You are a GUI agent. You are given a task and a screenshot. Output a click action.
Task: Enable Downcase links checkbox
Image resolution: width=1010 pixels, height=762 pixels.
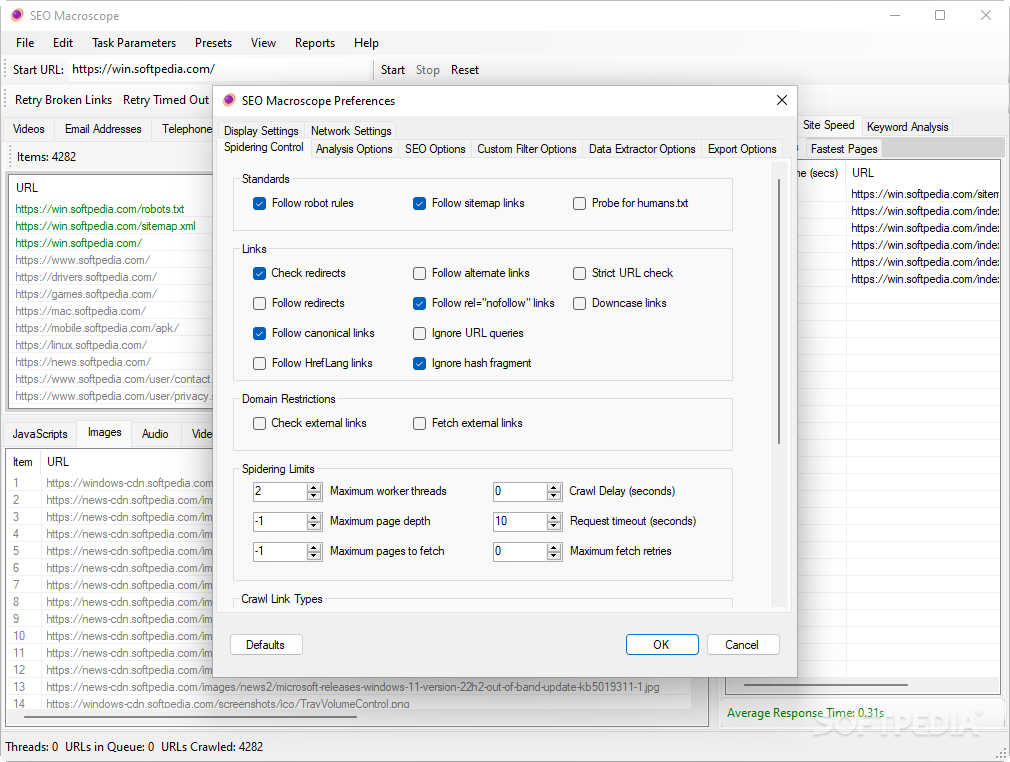pos(579,303)
